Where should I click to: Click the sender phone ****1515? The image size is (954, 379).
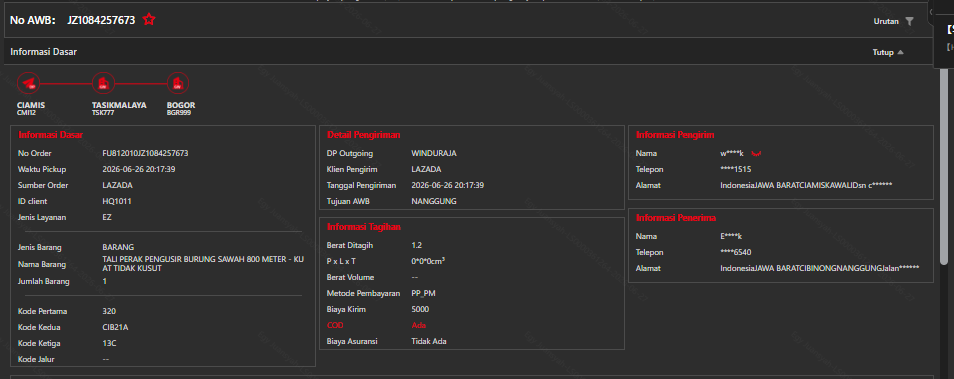tap(736, 169)
